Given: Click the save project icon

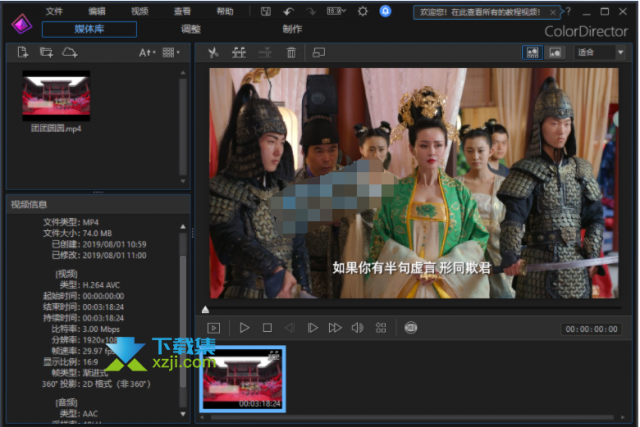Looking at the screenshot, I should click(266, 11).
